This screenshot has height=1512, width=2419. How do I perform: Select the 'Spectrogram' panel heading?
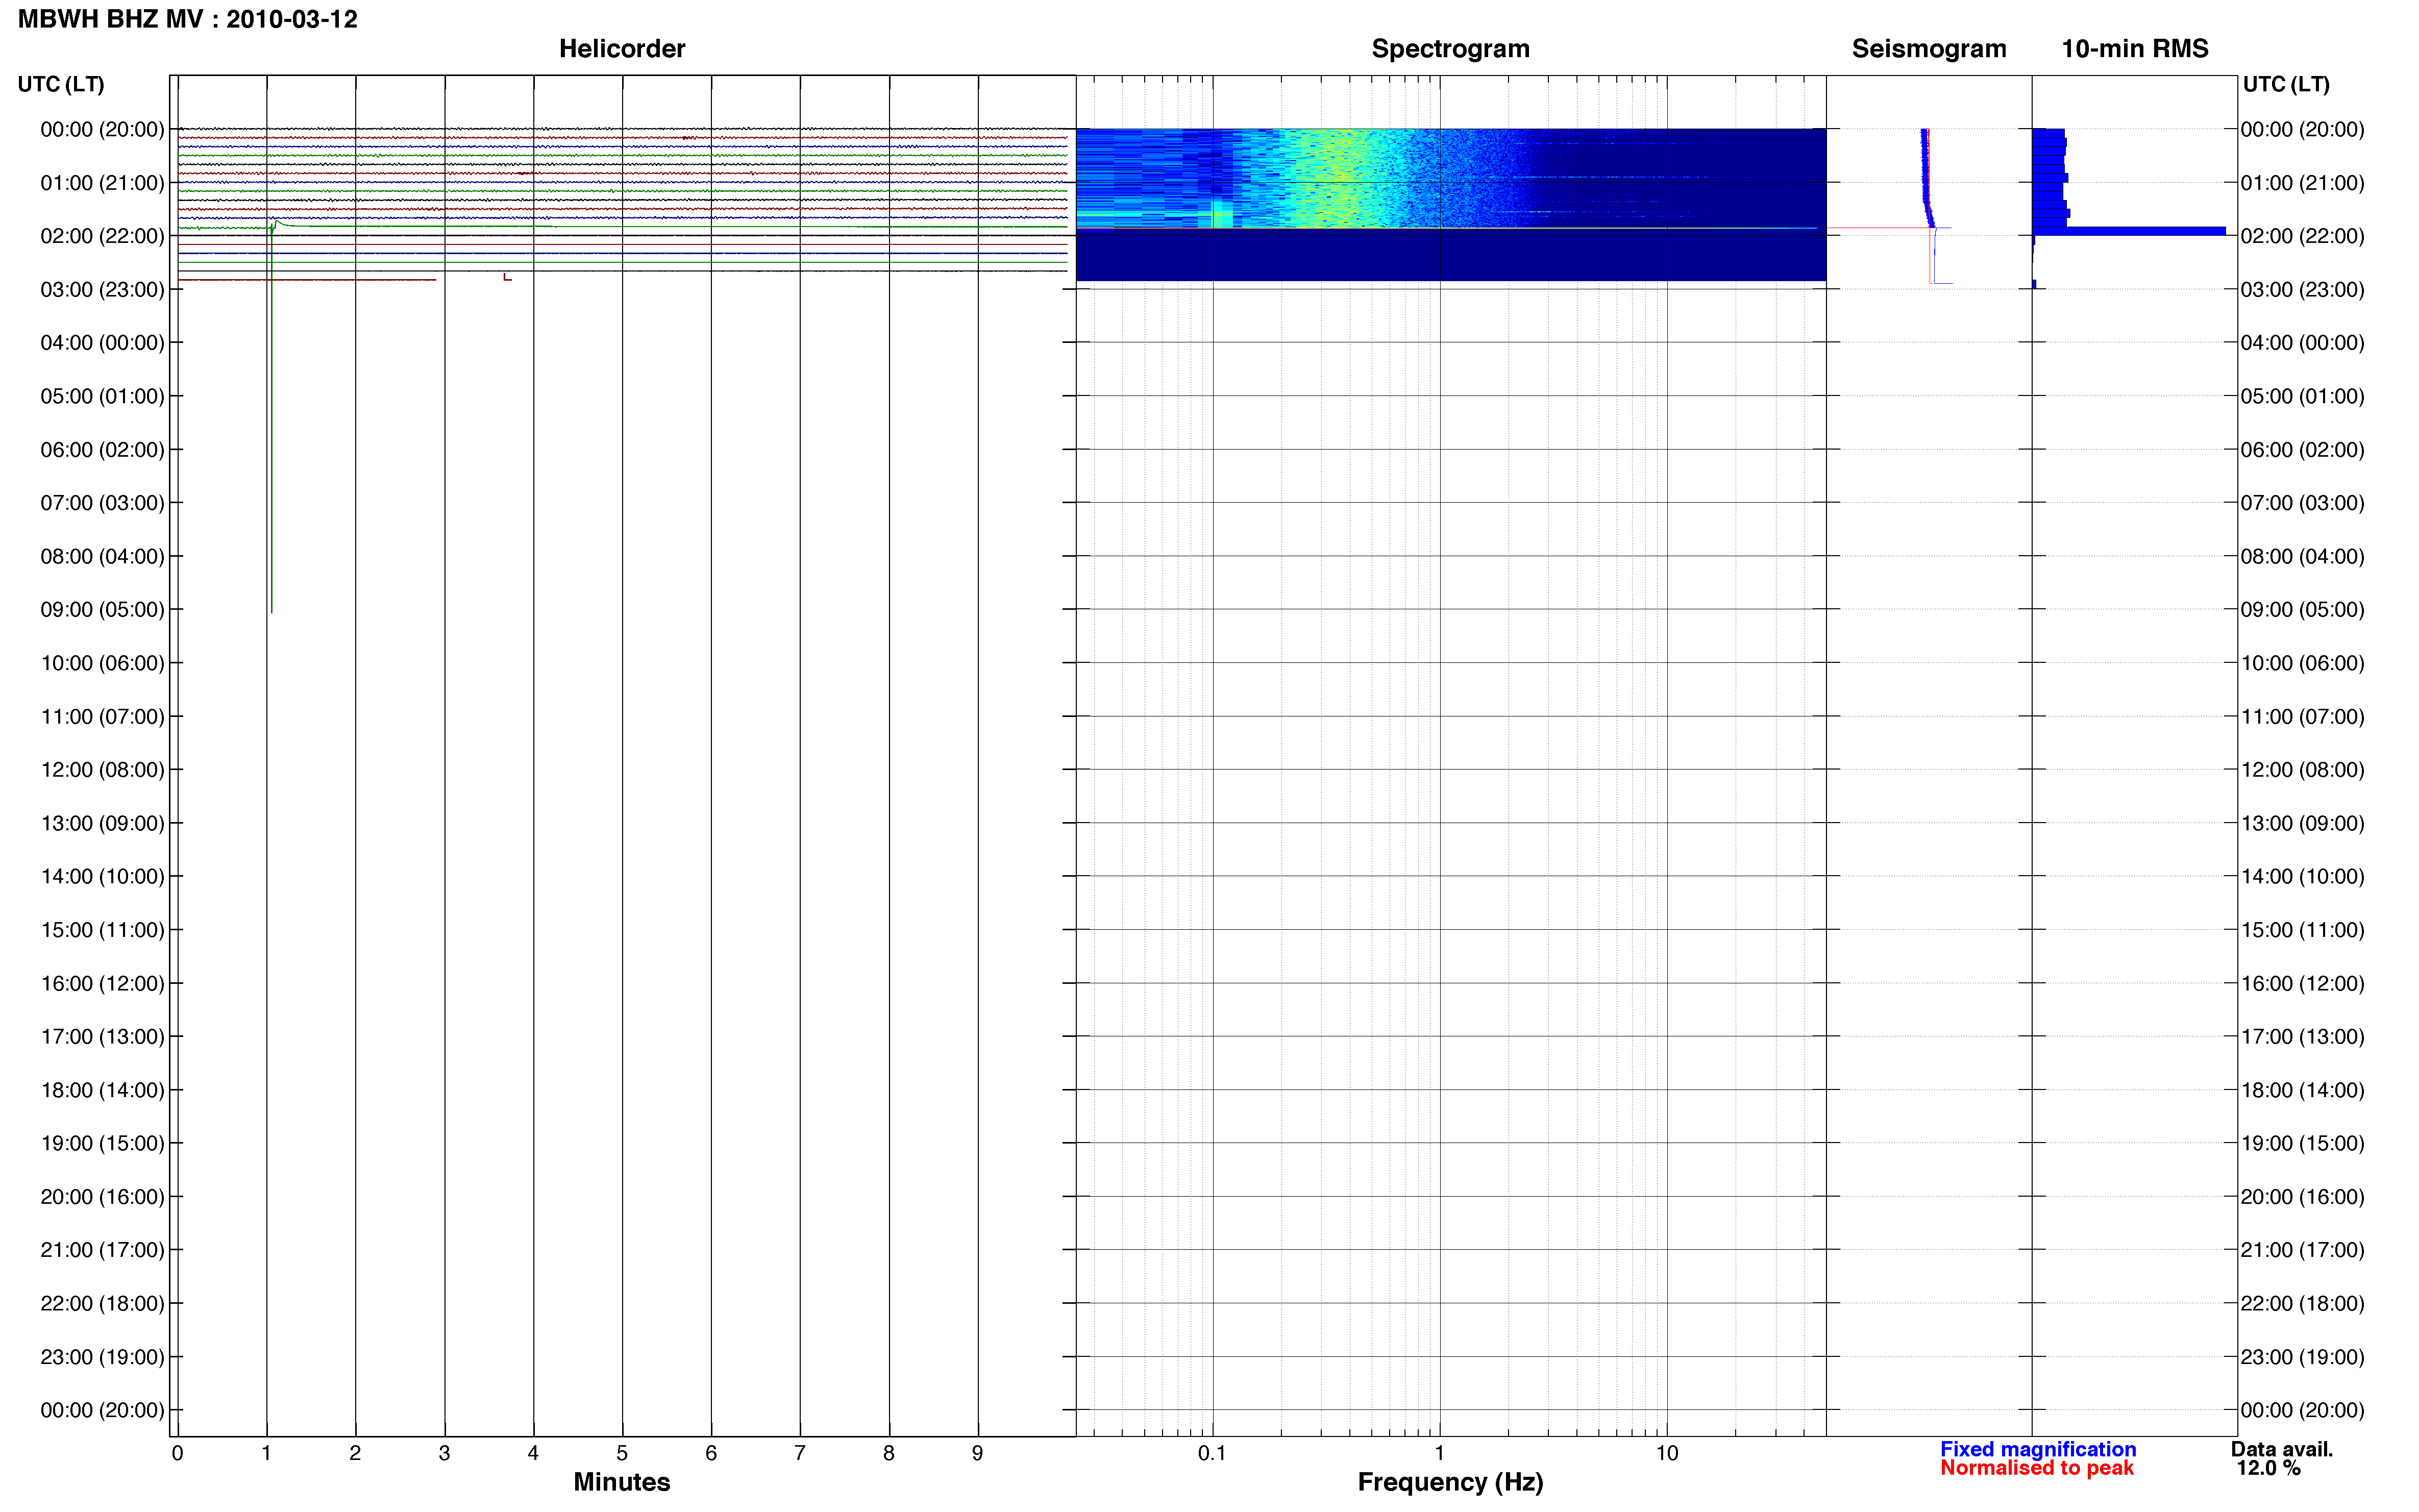(1450, 48)
